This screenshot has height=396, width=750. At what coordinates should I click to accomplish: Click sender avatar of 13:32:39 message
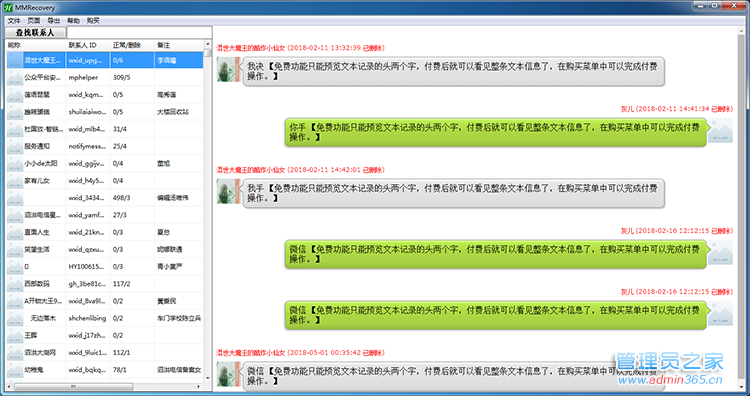pyautogui.click(x=228, y=69)
